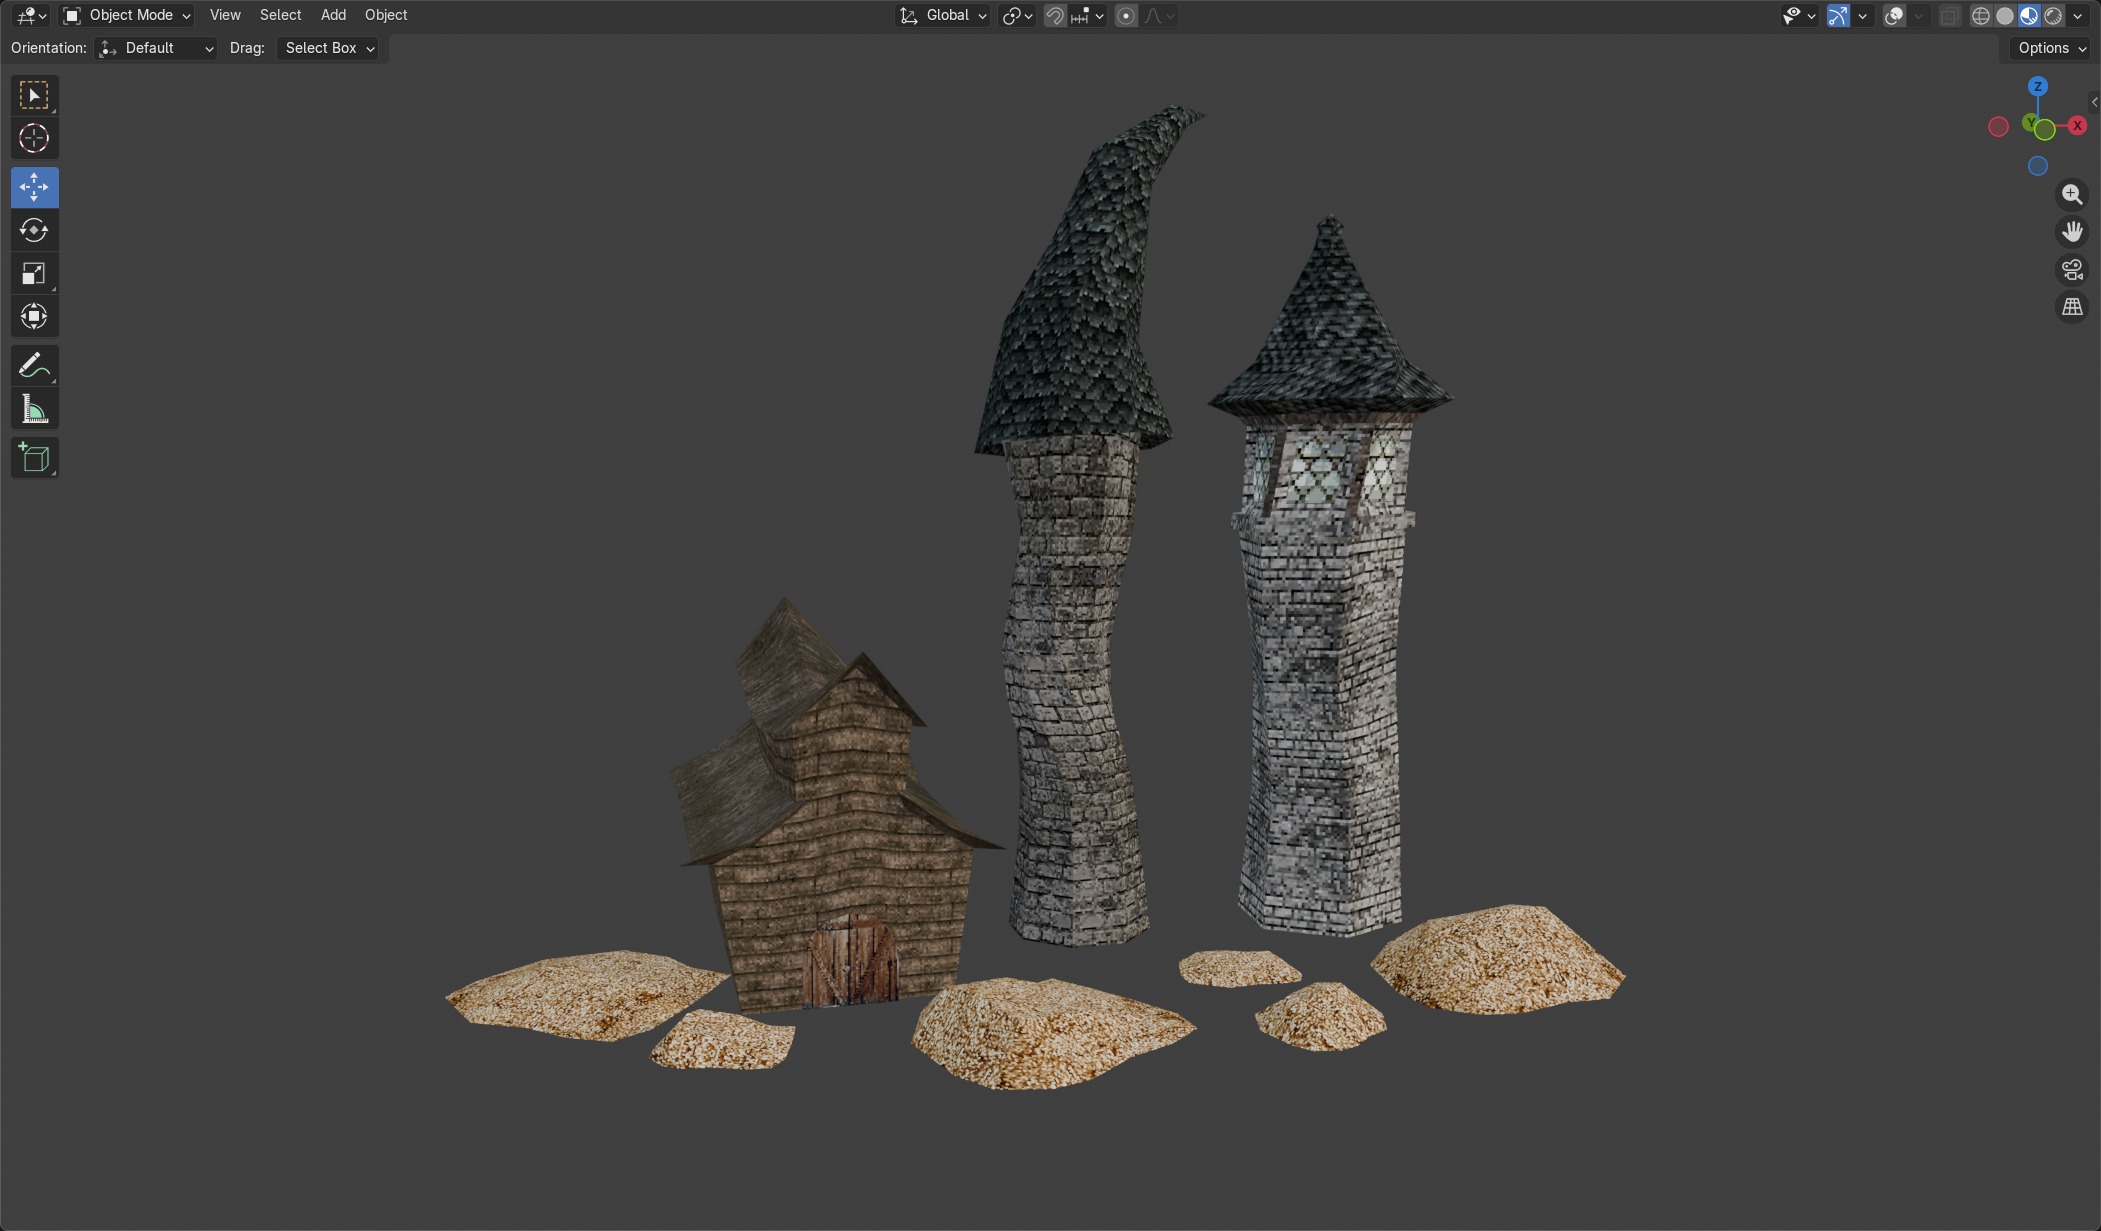The height and width of the screenshot is (1231, 2101).
Task: Enable proportional editing toggle
Action: click(1126, 15)
